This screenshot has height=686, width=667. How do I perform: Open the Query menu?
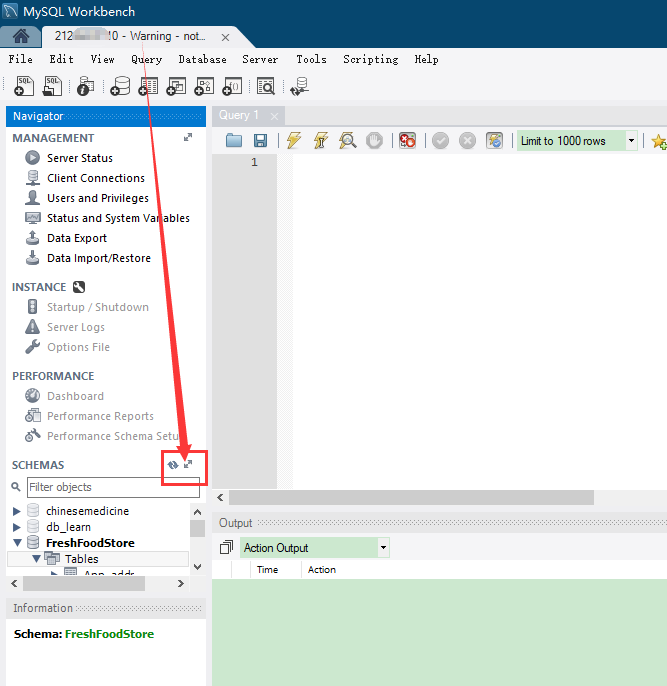point(147,59)
